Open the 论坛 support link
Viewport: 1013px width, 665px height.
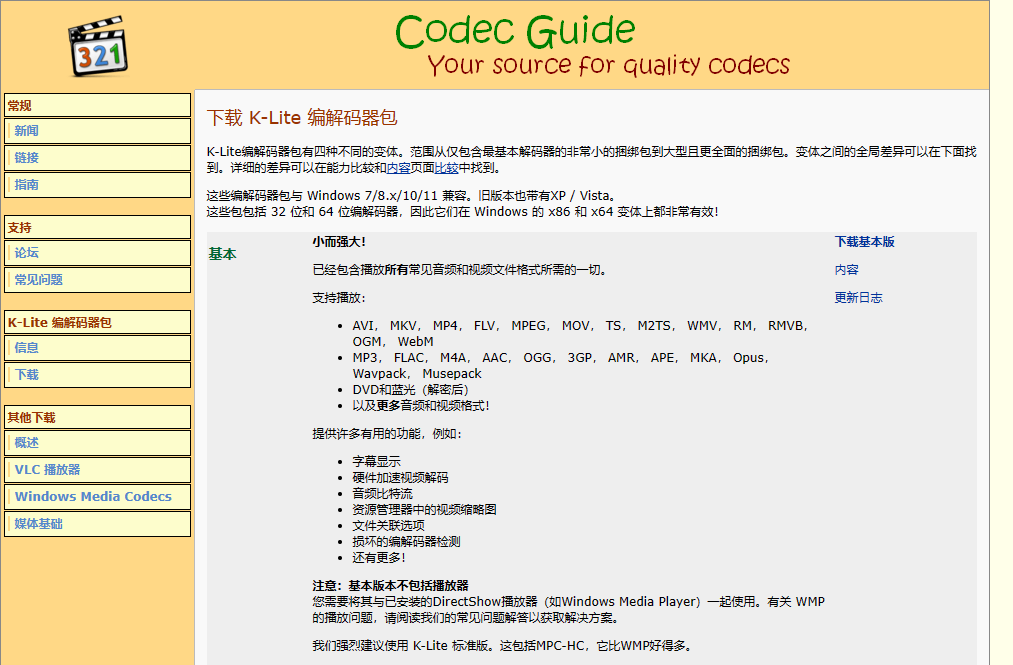[27, 253]
